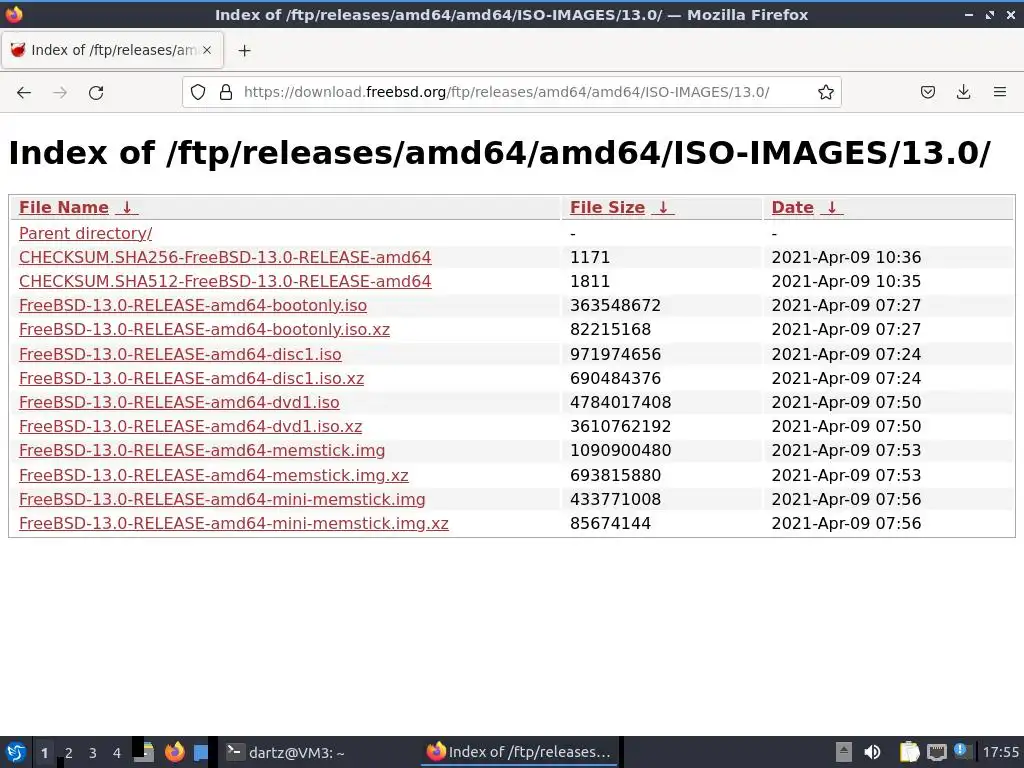The height and width of the screenshot is (768, 1024).
Task: Sort File Name descending arrow
Action: pos(127,208)
